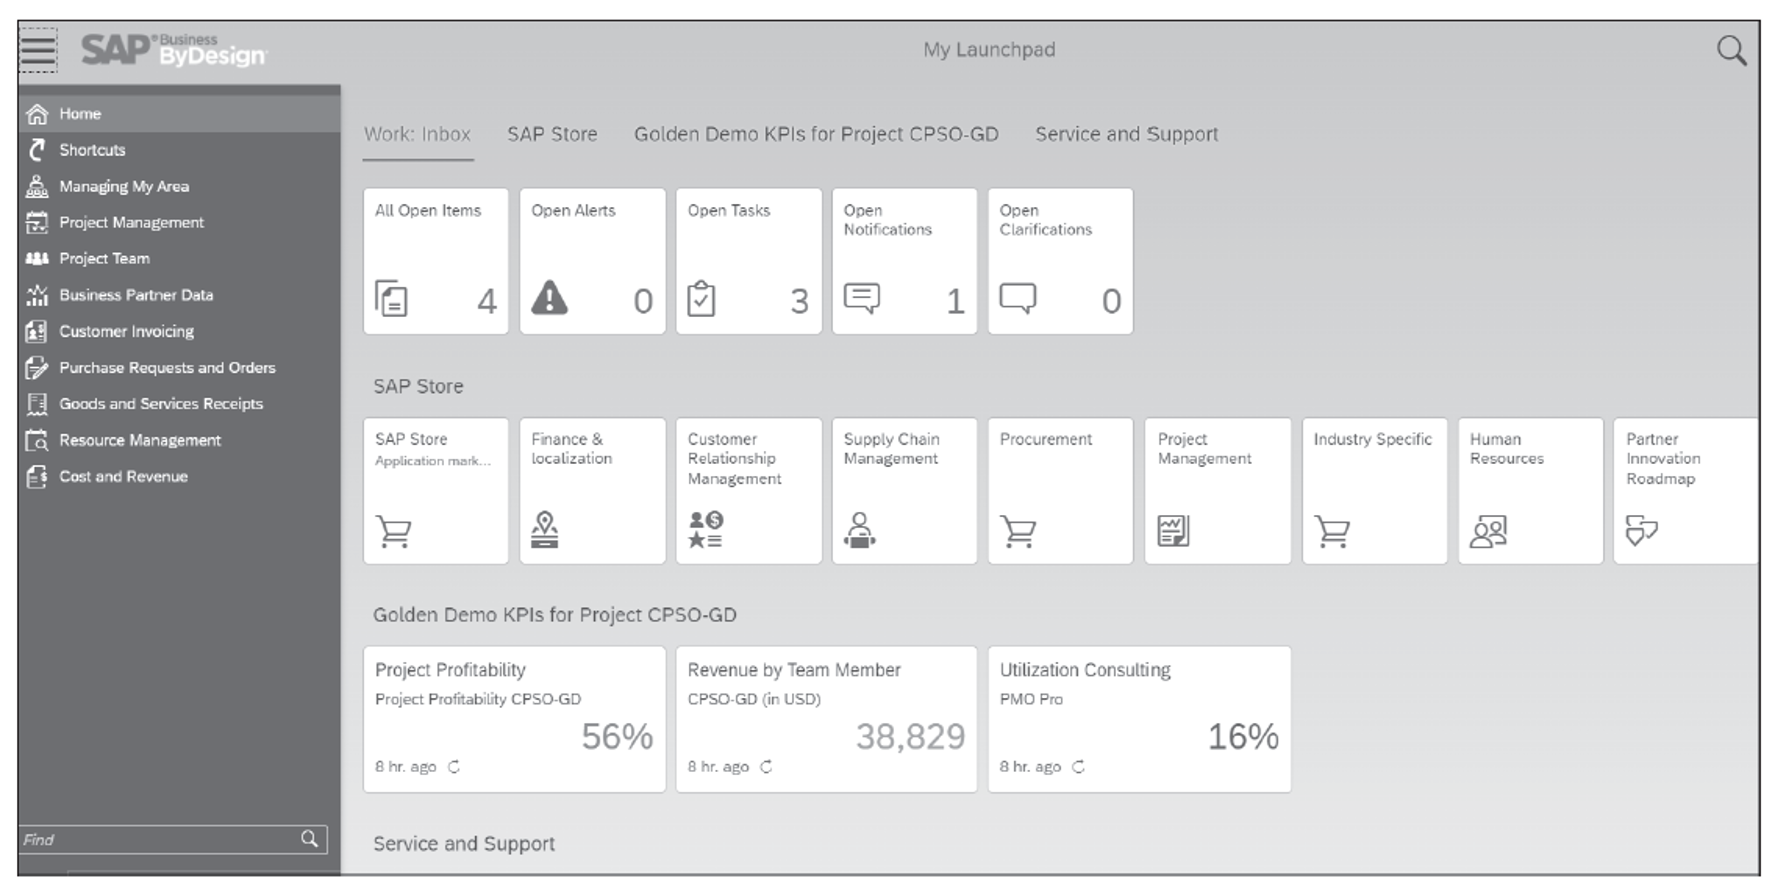1780x893 pixels.
Task: Click the chart icon on Project Management tile
Action: click(1174, 530)
